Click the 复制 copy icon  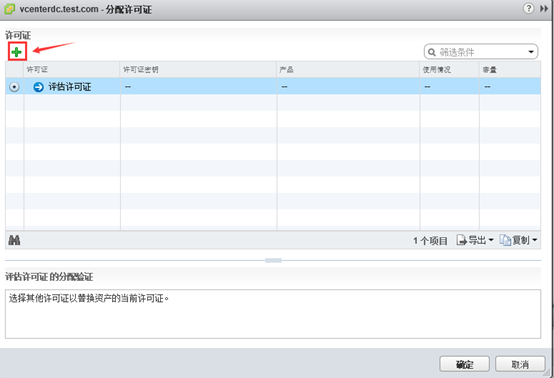point(505,240)
